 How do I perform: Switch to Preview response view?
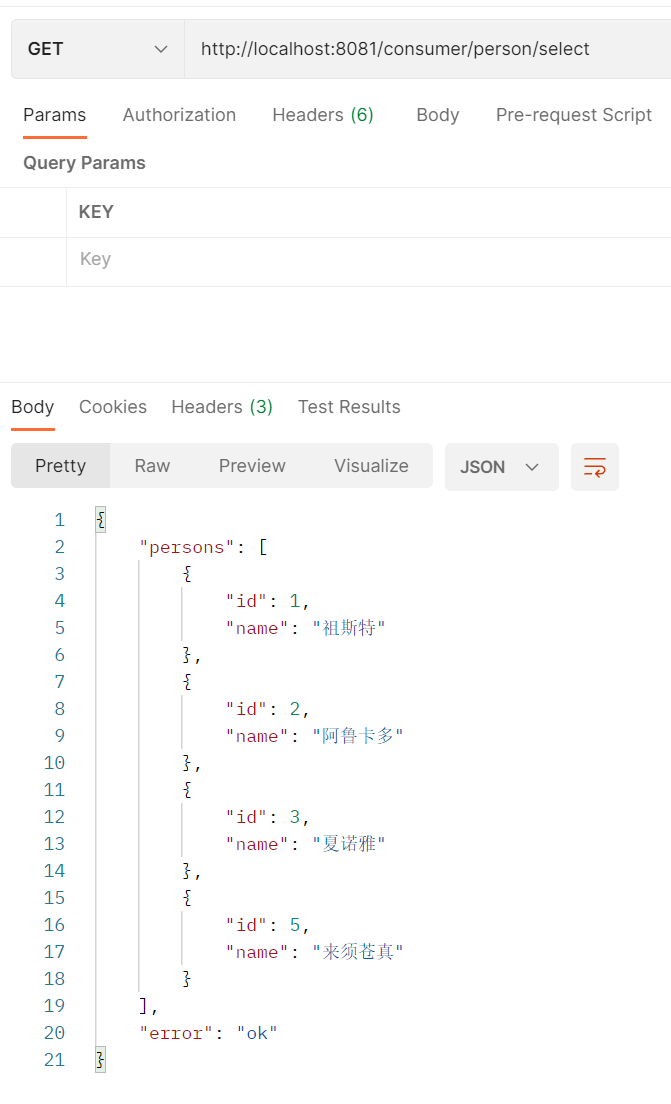252,466
